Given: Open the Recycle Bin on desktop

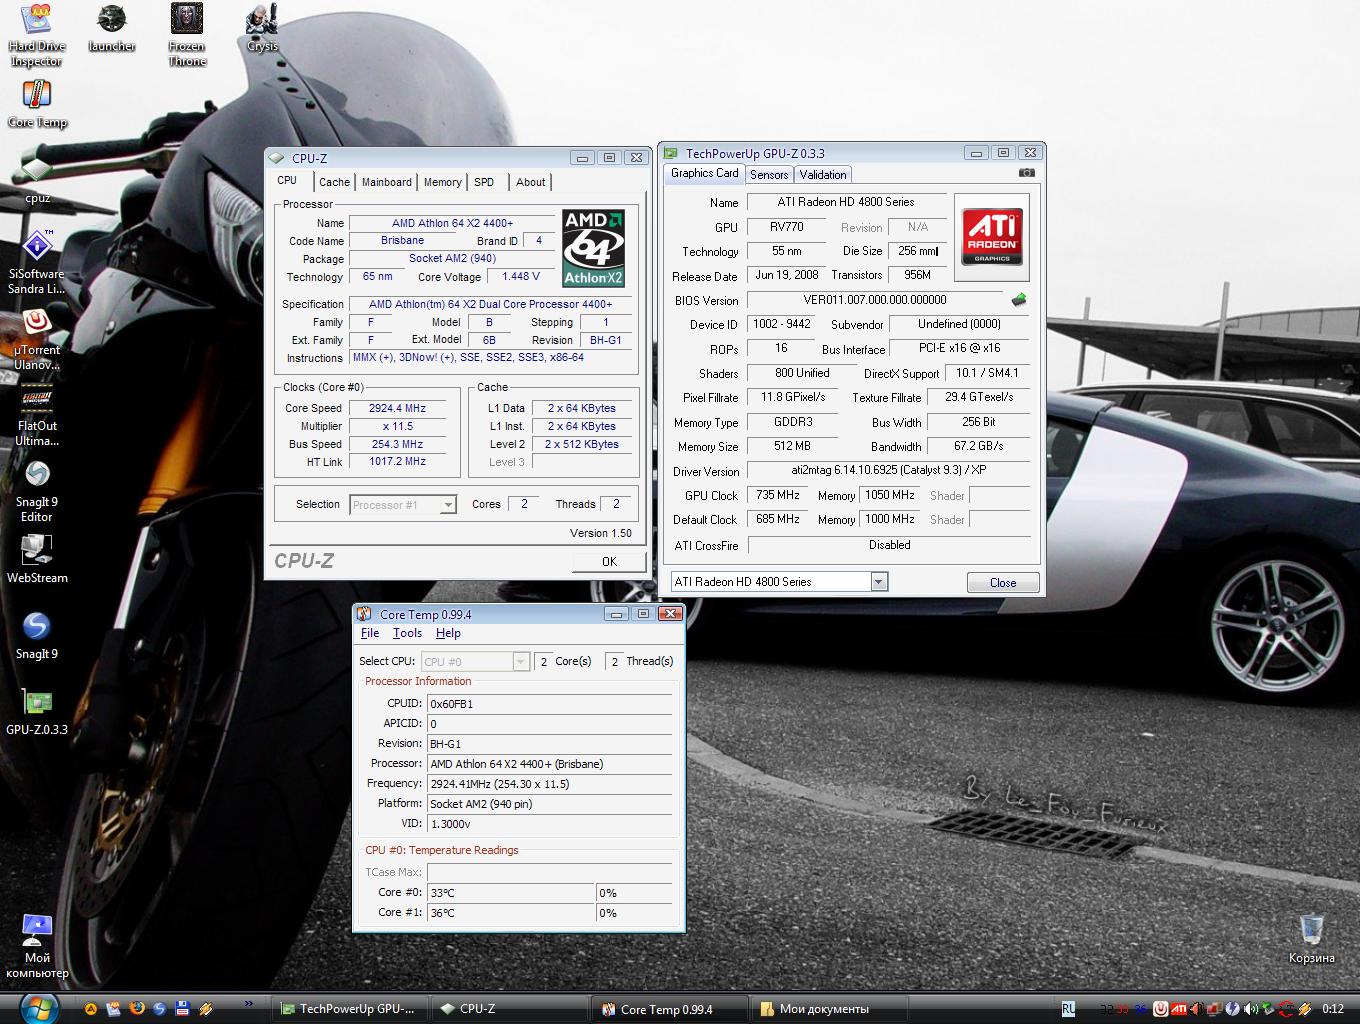Looking at the screenshot, I should point(1311,930).
